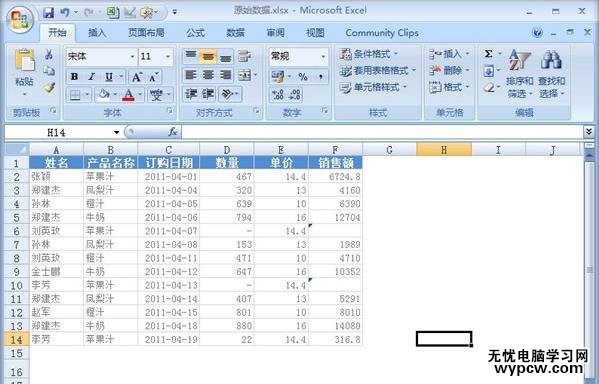Switch to the 插入 ribbon tab
Screen dimensions: 599x384
[x=97, y=33]
